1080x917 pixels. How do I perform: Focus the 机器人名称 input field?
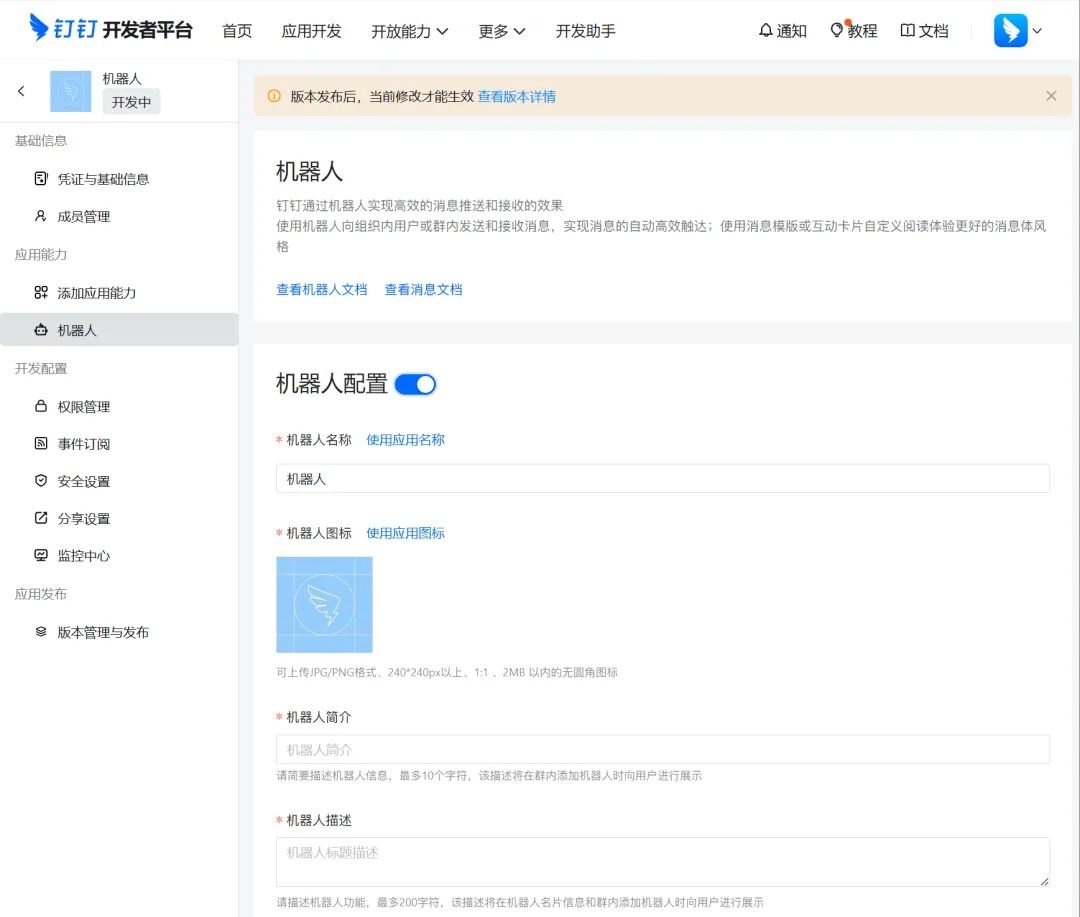pyautogui.click(x=663, y=478)
